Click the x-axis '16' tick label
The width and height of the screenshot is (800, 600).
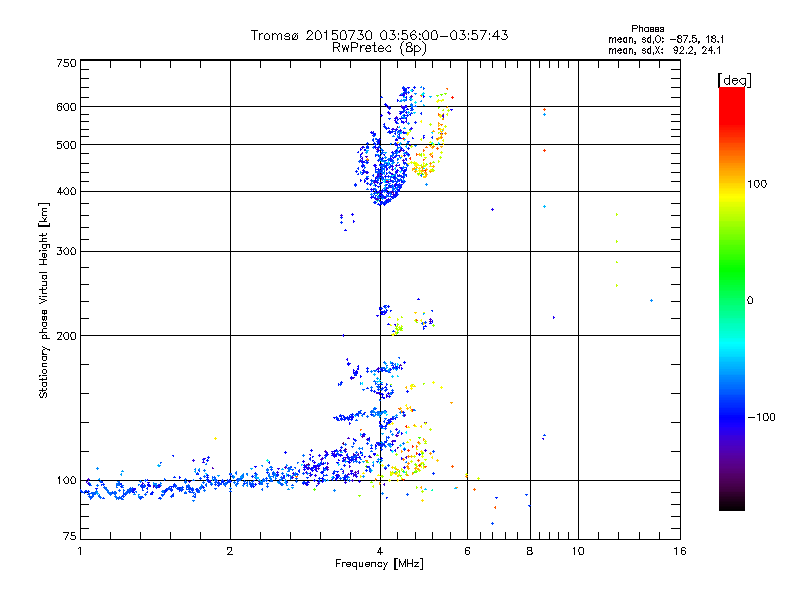pyautogui.click(x=680, y=551)
